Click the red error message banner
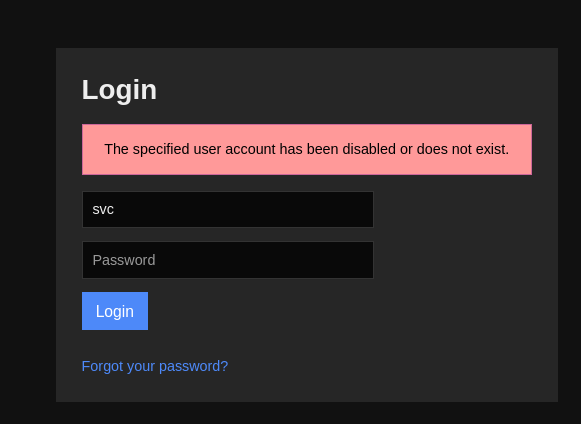The width and height of the screenshot is (581, 424). [307, 149]
